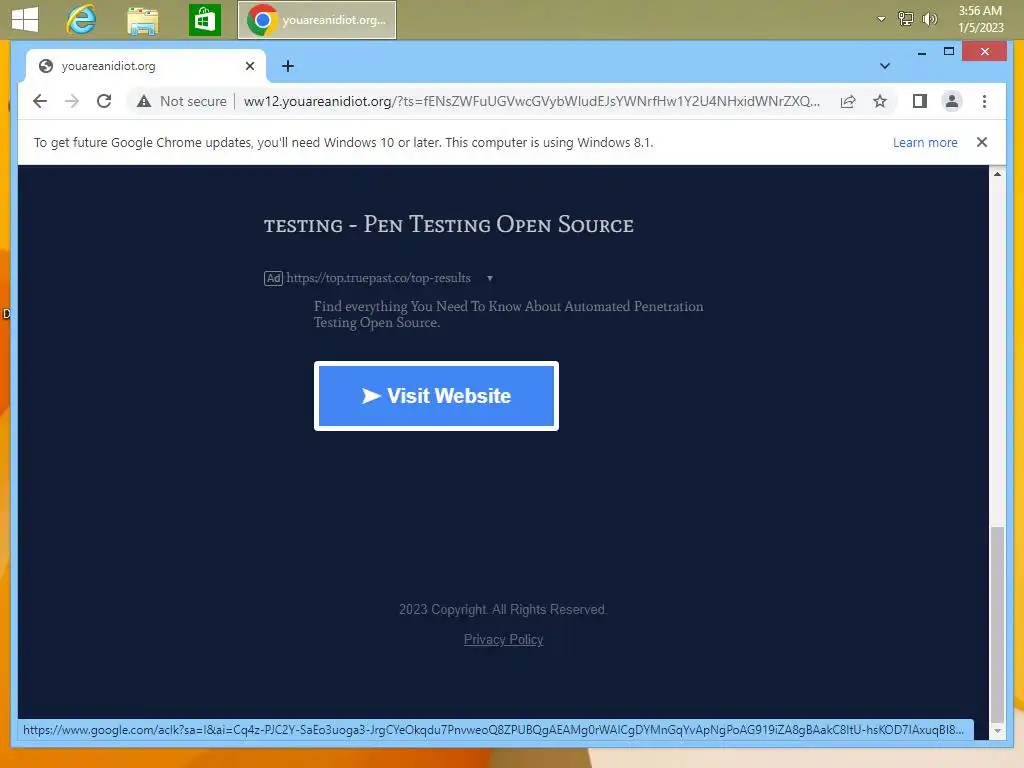Go forward to next page
Image resolution: width=1024 pixels, height=768 pixels.
tap(72, 101)
